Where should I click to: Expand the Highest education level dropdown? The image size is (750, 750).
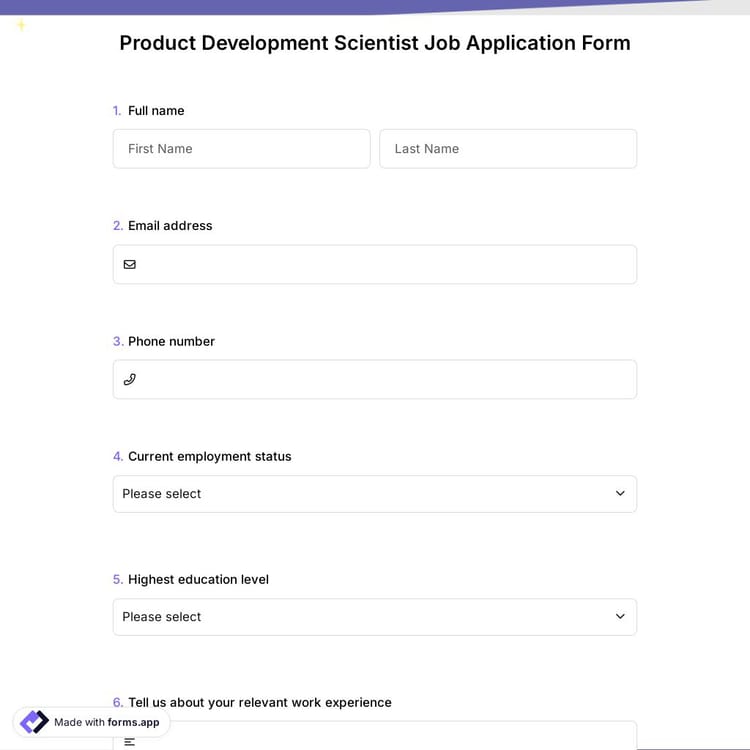point(374,617)
